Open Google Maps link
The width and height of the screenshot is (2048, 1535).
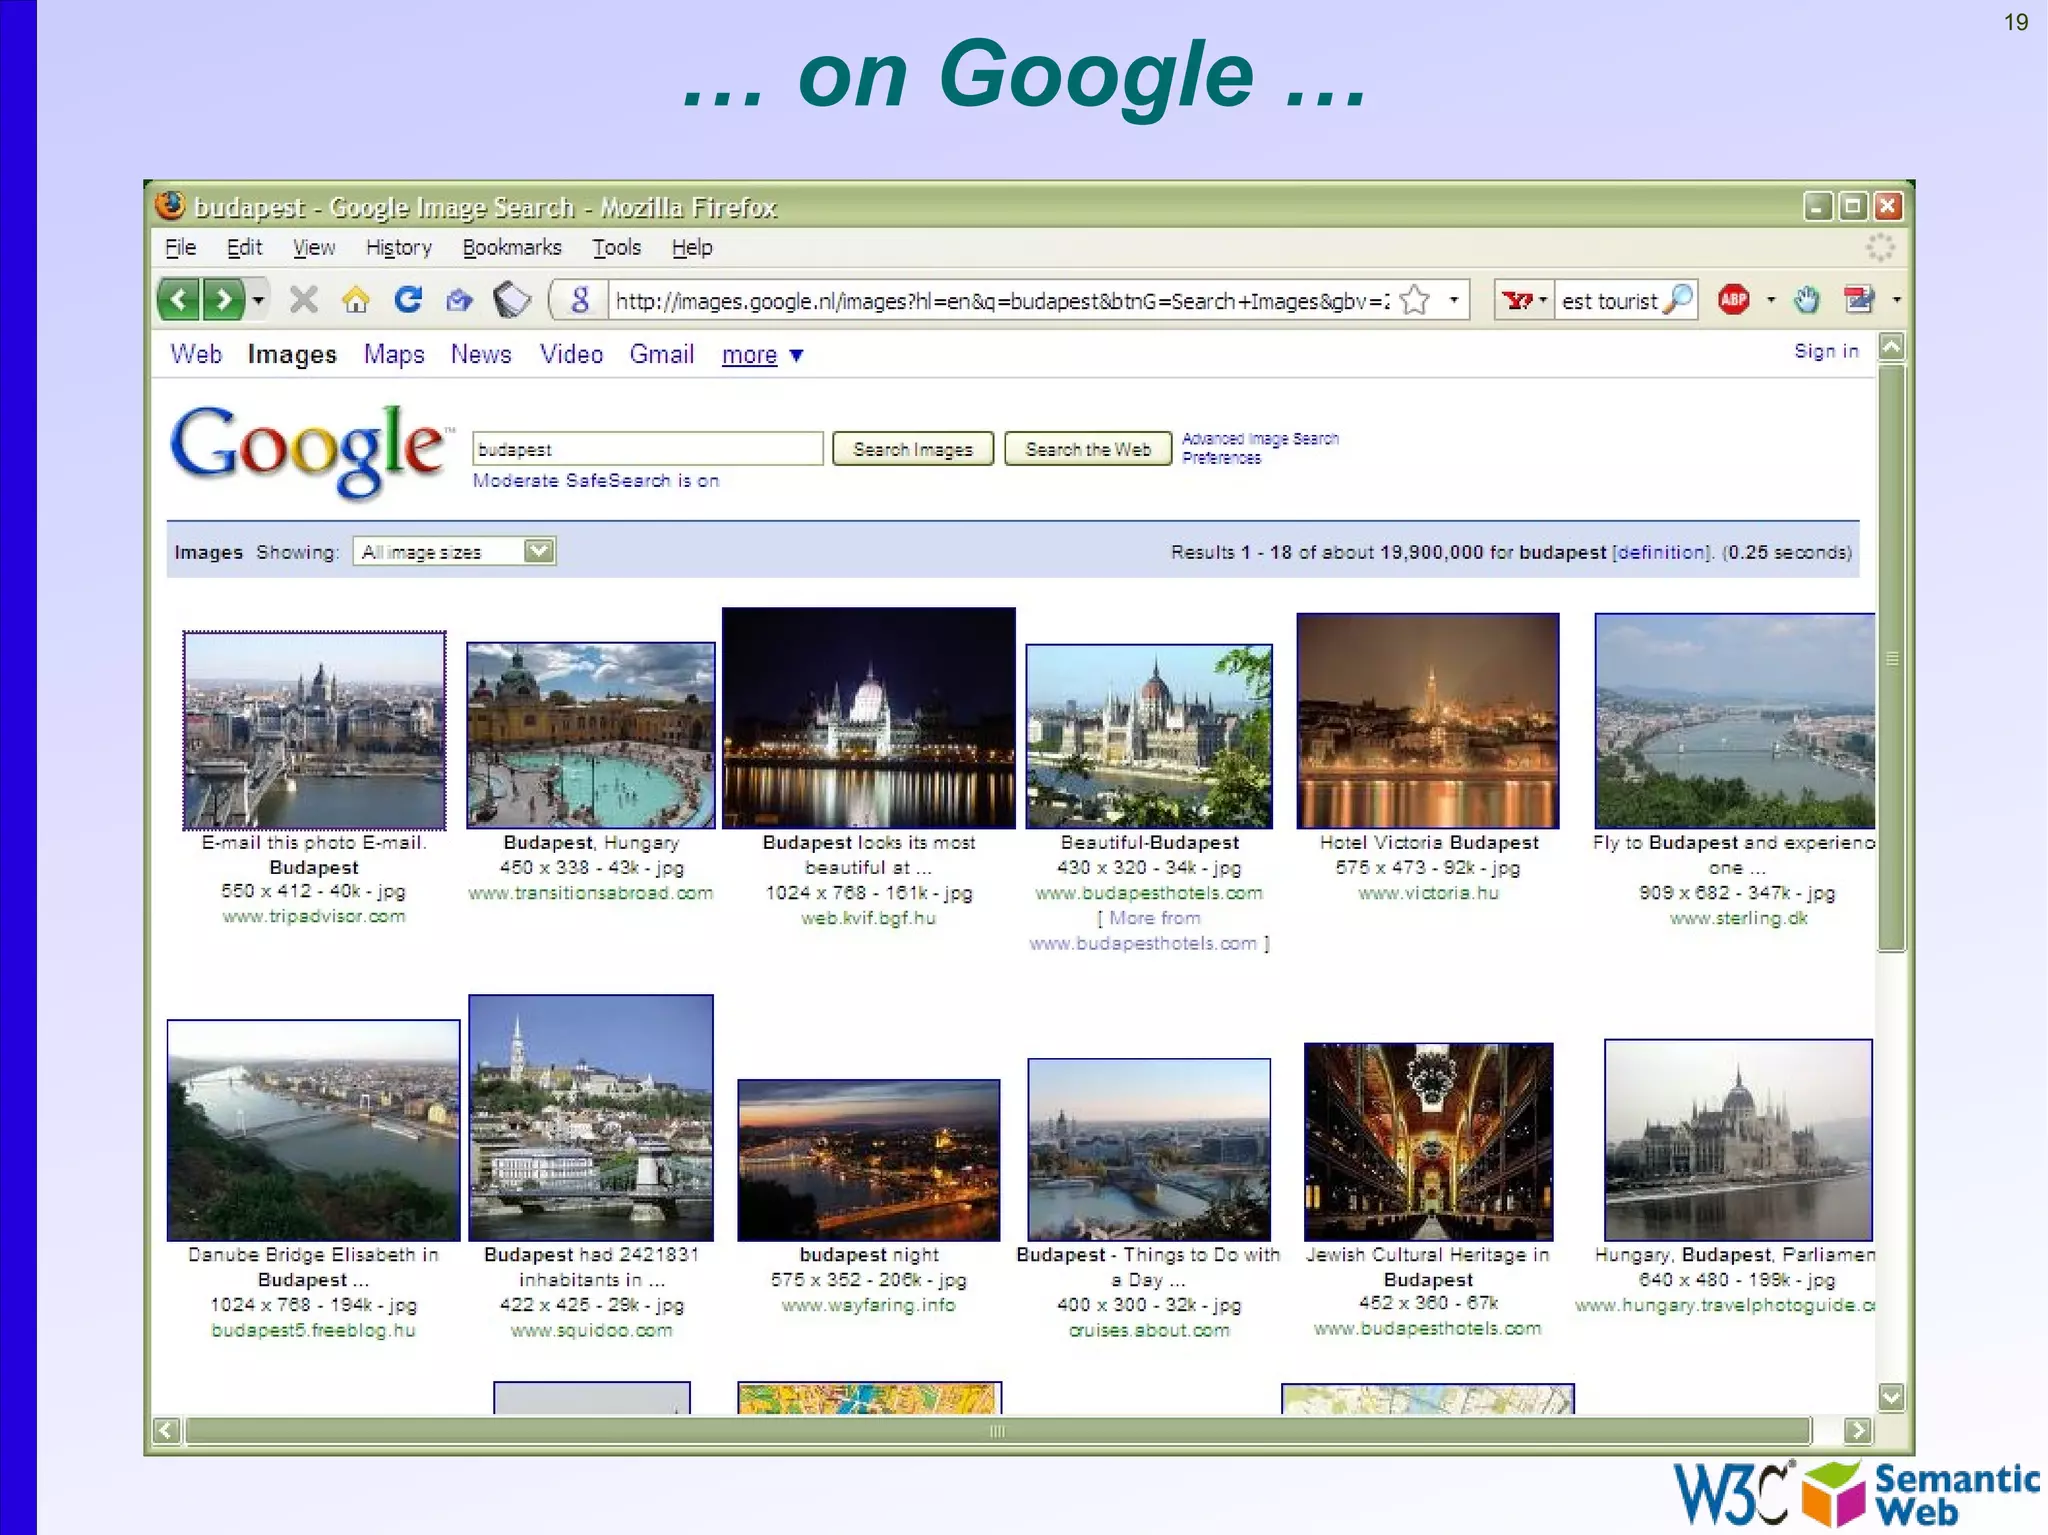[x=394, y=354]
